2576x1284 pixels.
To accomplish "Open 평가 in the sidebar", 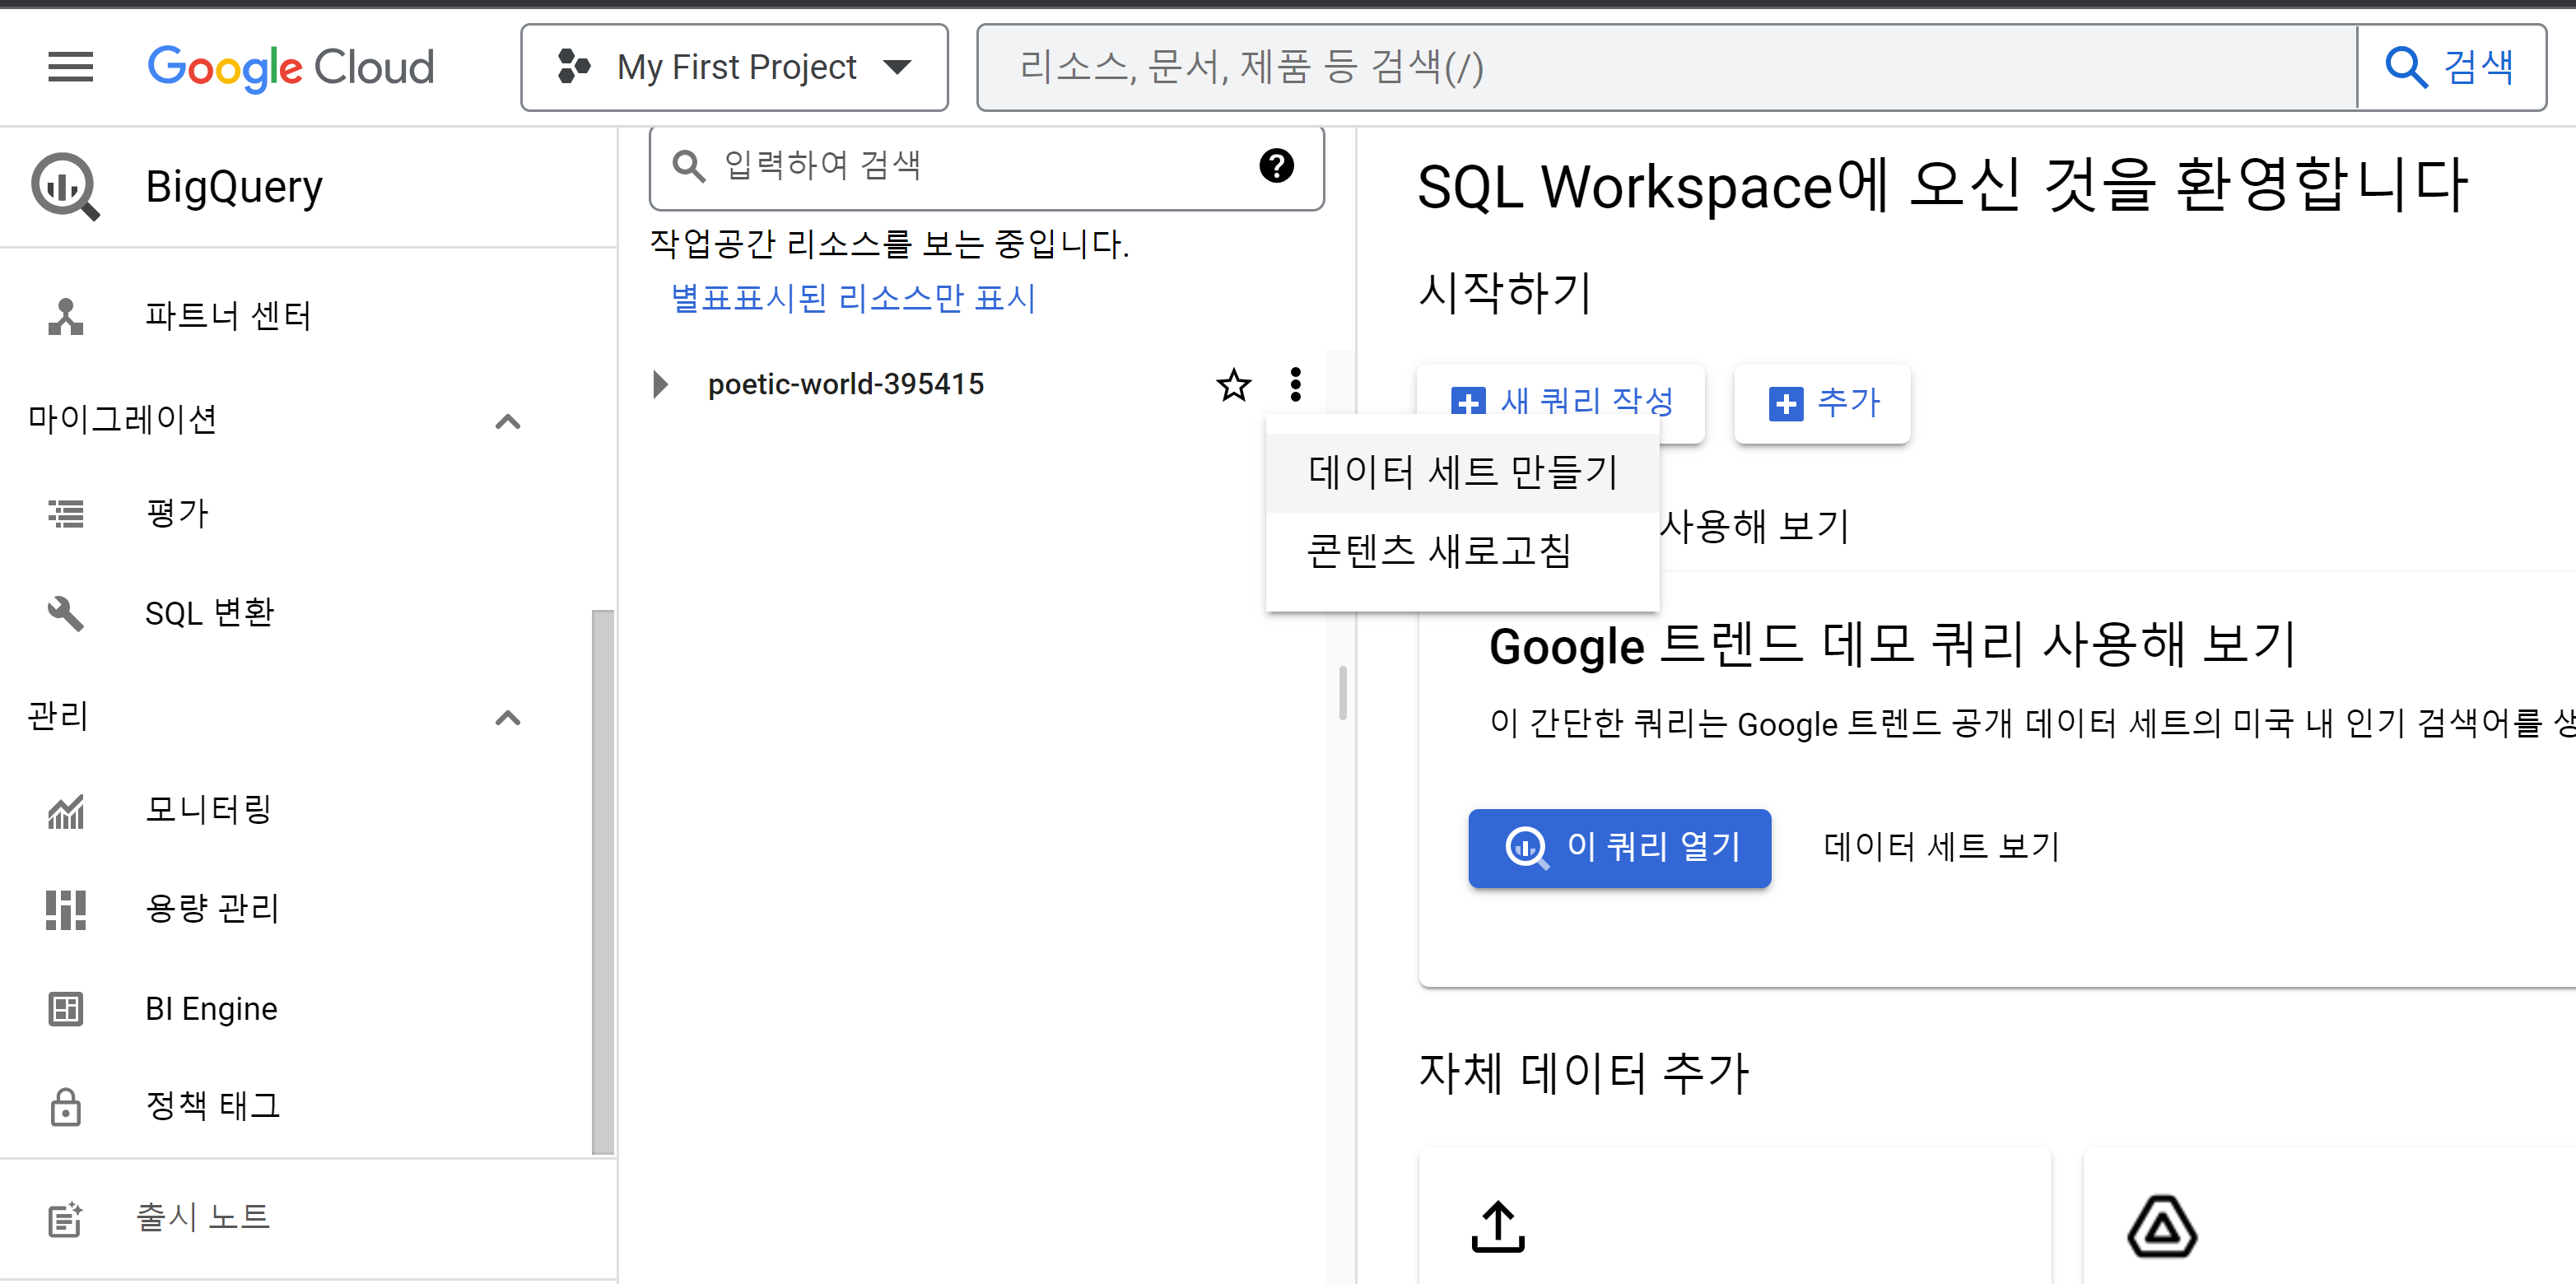I will click(176, 514).
